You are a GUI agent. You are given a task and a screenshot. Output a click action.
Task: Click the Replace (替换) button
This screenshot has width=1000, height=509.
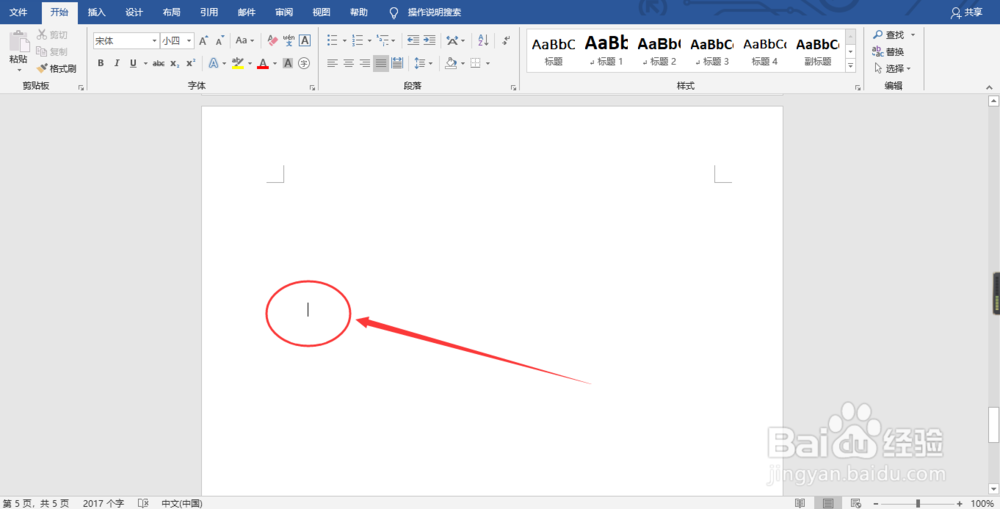click(x=888, y=52)
